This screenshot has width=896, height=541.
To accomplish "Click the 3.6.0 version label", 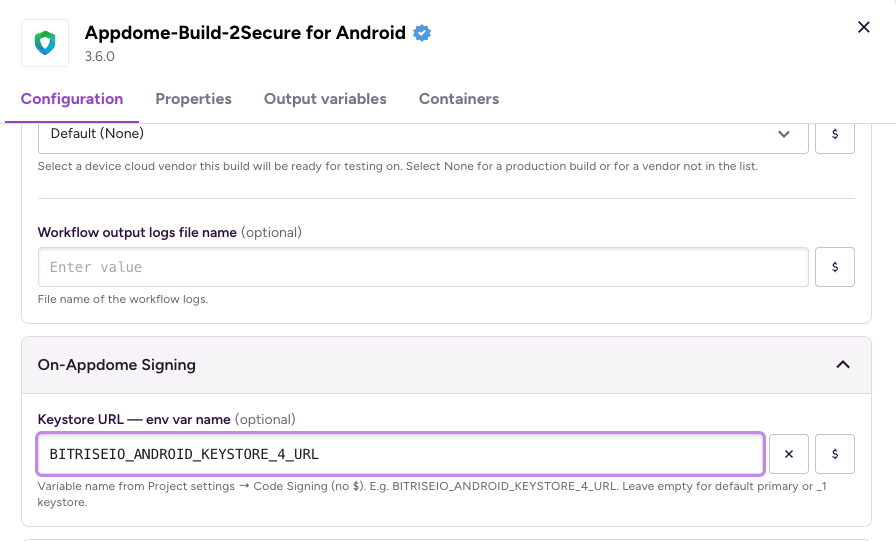I will pyautogui.click(x=100, y=57).
